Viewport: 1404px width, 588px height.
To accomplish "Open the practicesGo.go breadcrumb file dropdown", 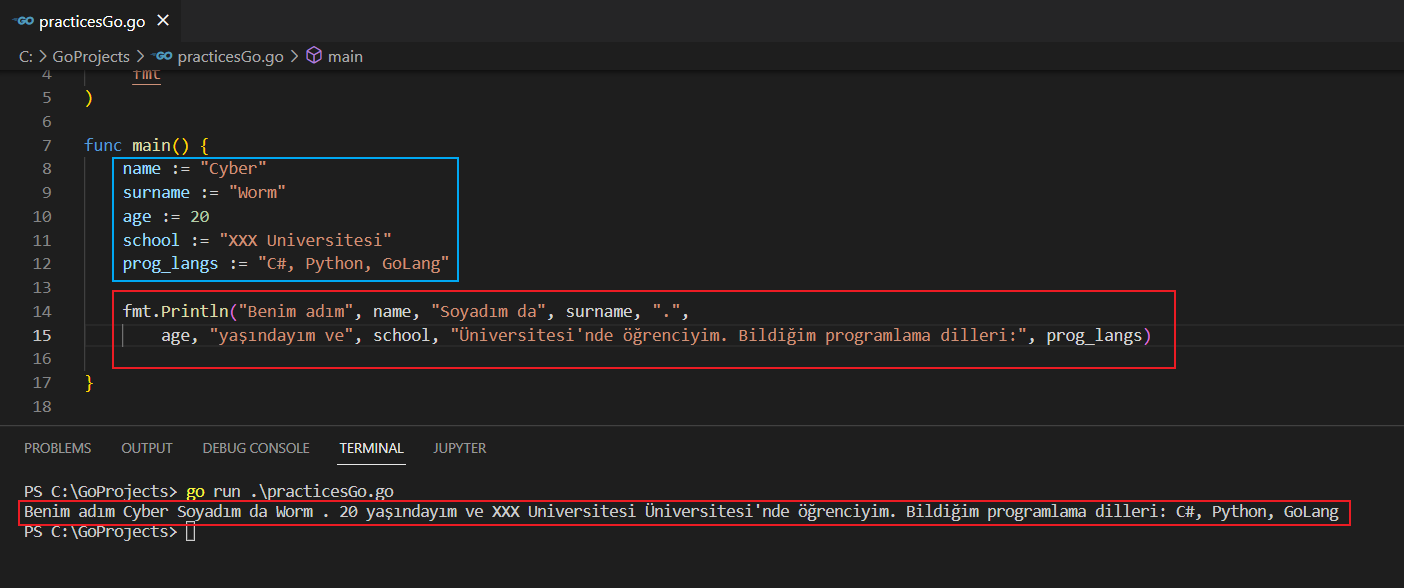I will tap(230, 57).
